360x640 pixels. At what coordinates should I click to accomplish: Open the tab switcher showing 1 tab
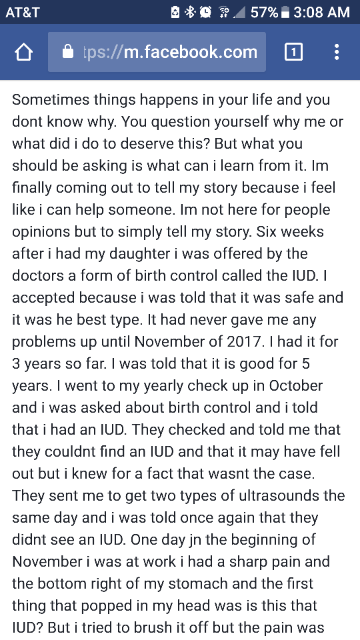click(x=293, y=52)
